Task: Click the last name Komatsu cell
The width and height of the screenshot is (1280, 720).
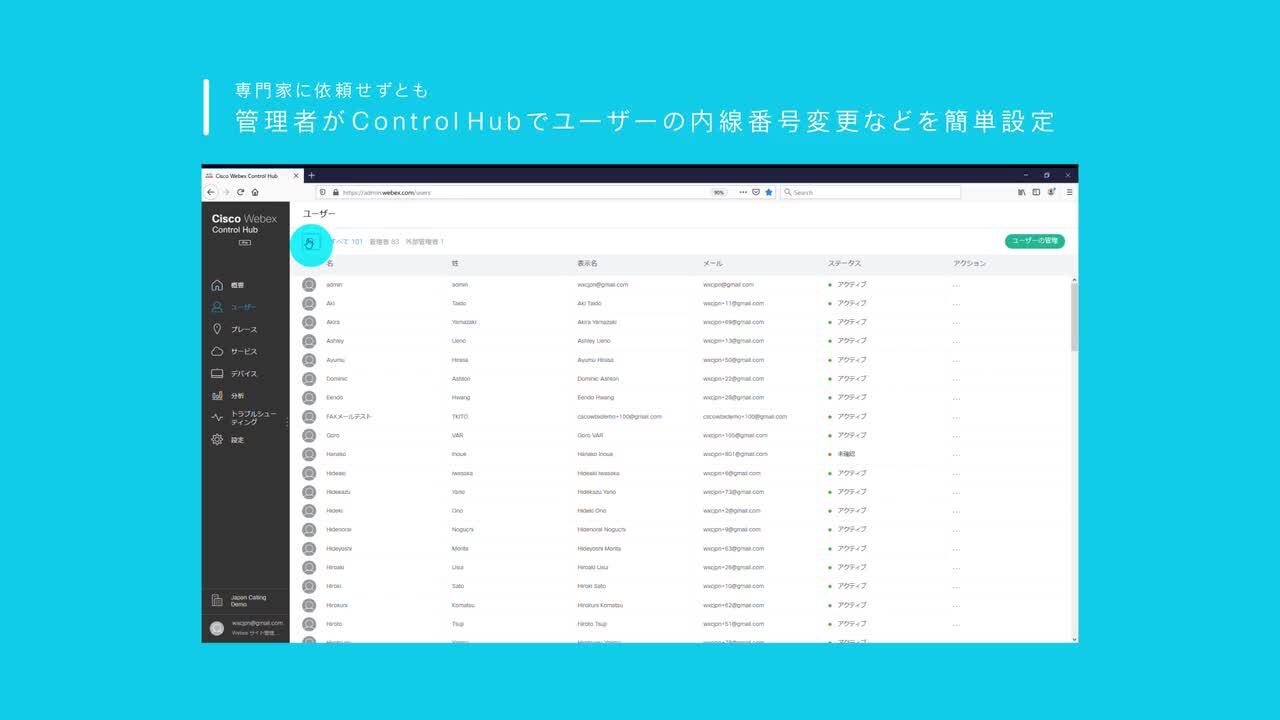Action: [x=463, y=605]
